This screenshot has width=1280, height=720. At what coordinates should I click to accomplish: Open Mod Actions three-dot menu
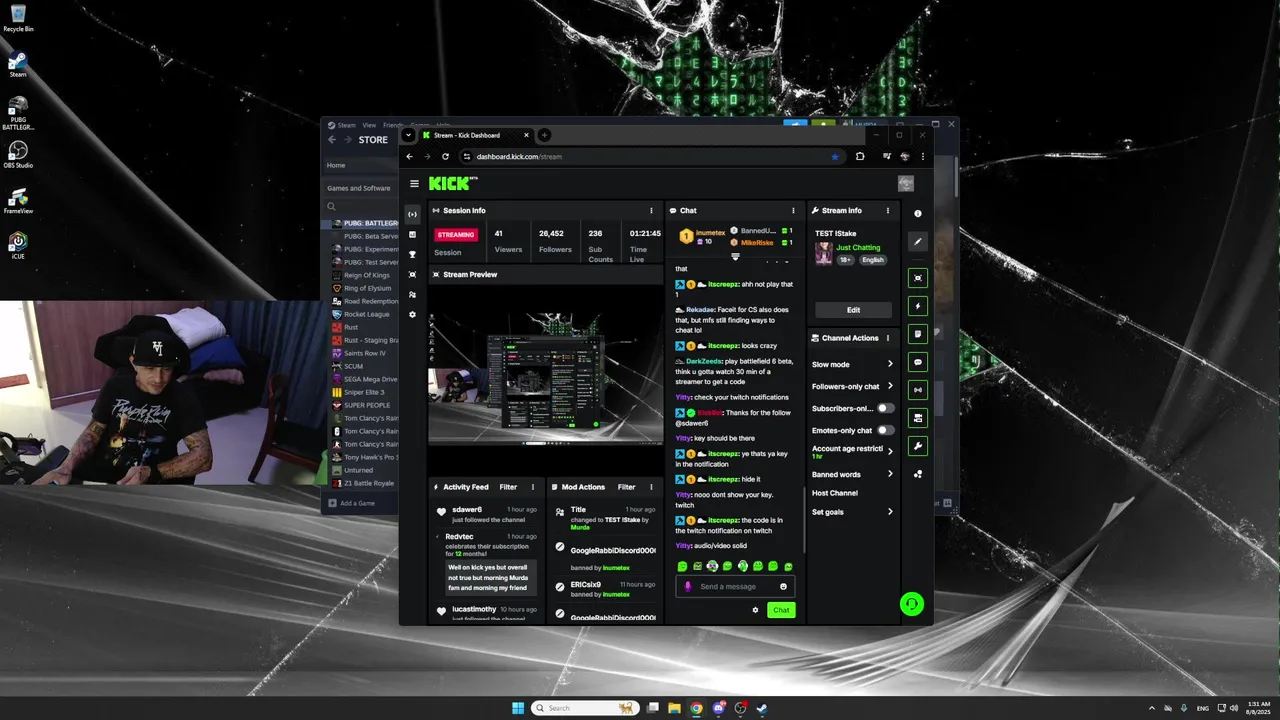click(x=650, y=487)
